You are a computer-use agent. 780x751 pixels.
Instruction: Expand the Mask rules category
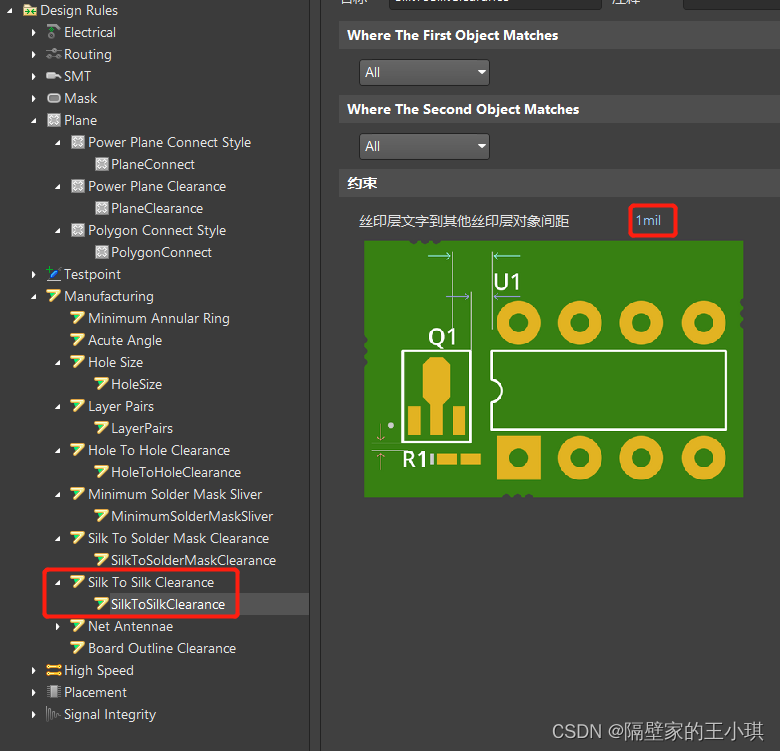(x=33, y=98)
